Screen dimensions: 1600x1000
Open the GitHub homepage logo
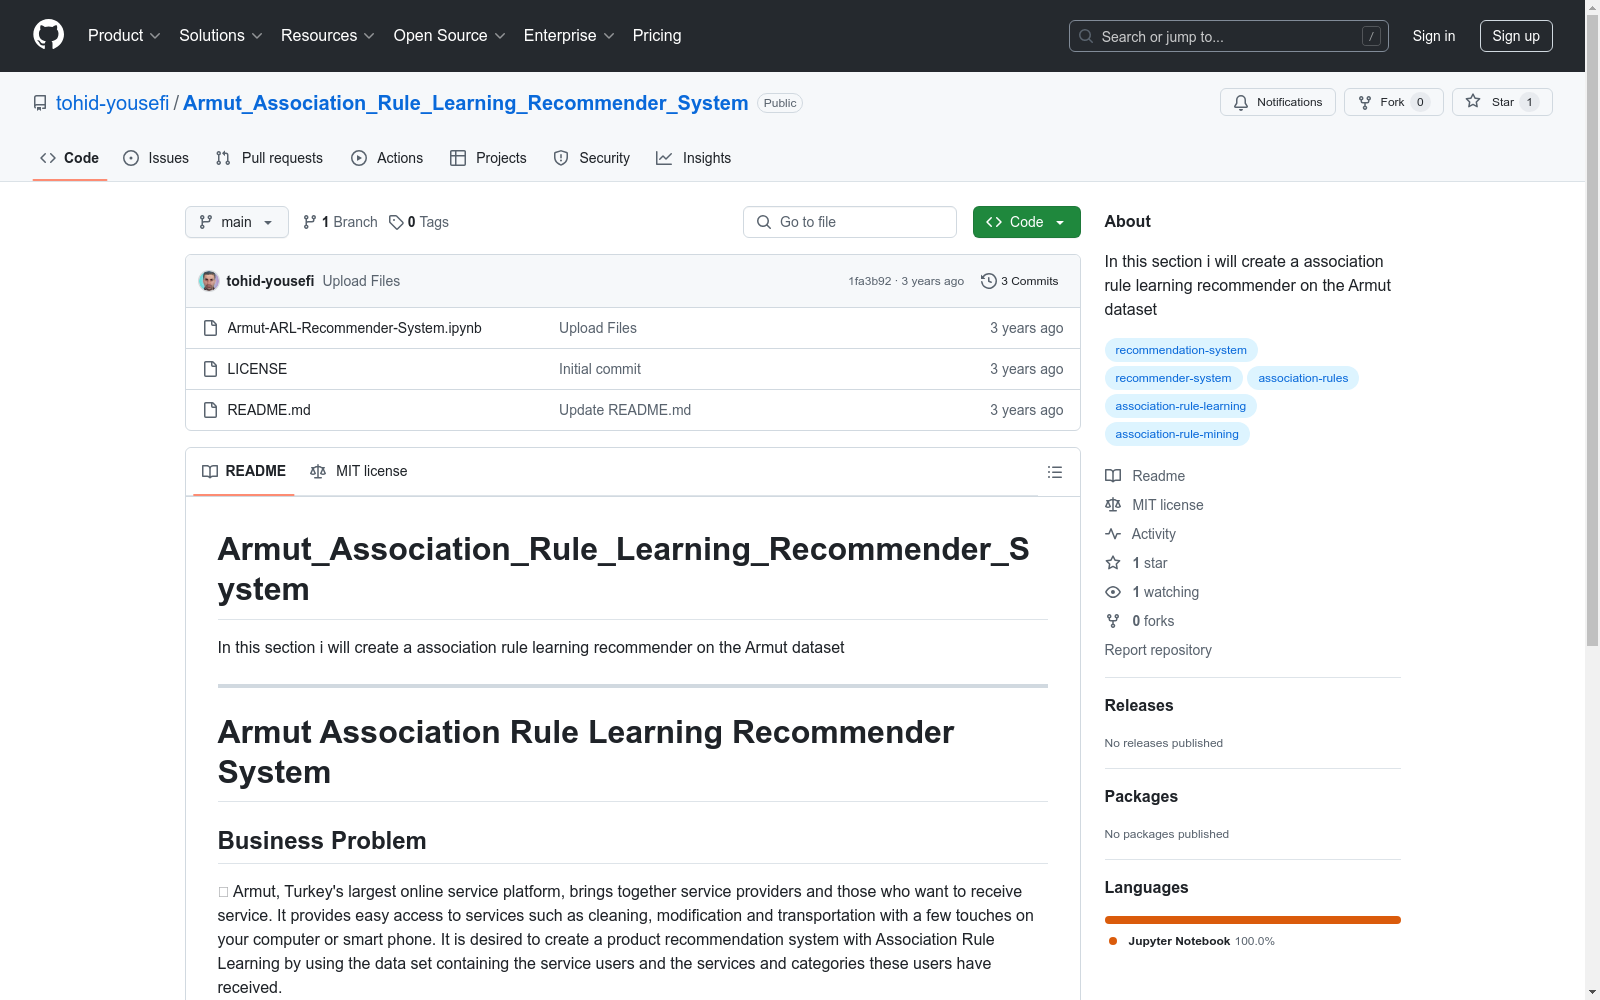(x=48, y=35)
